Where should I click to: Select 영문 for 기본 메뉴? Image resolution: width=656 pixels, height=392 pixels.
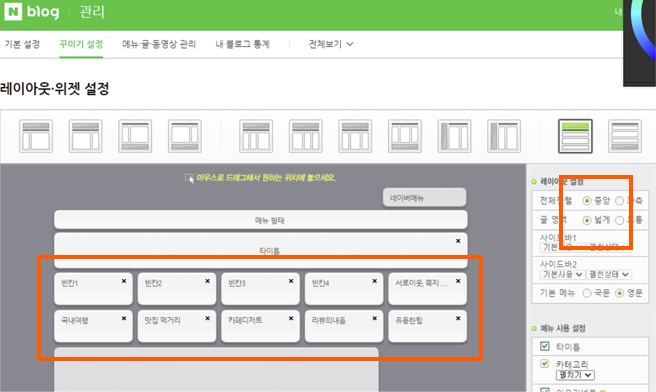pos(620,293)
